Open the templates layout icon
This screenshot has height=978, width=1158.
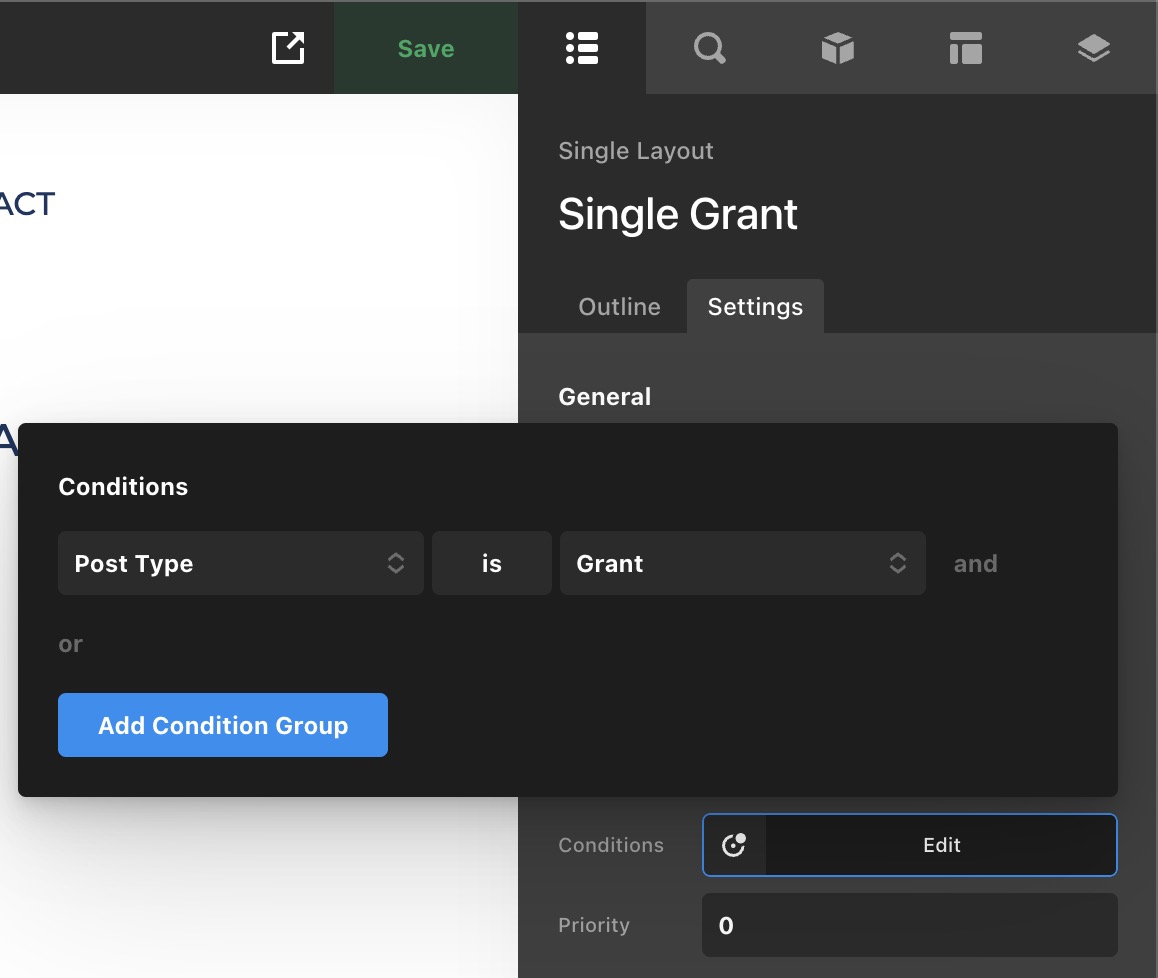[x=966, y=48]
